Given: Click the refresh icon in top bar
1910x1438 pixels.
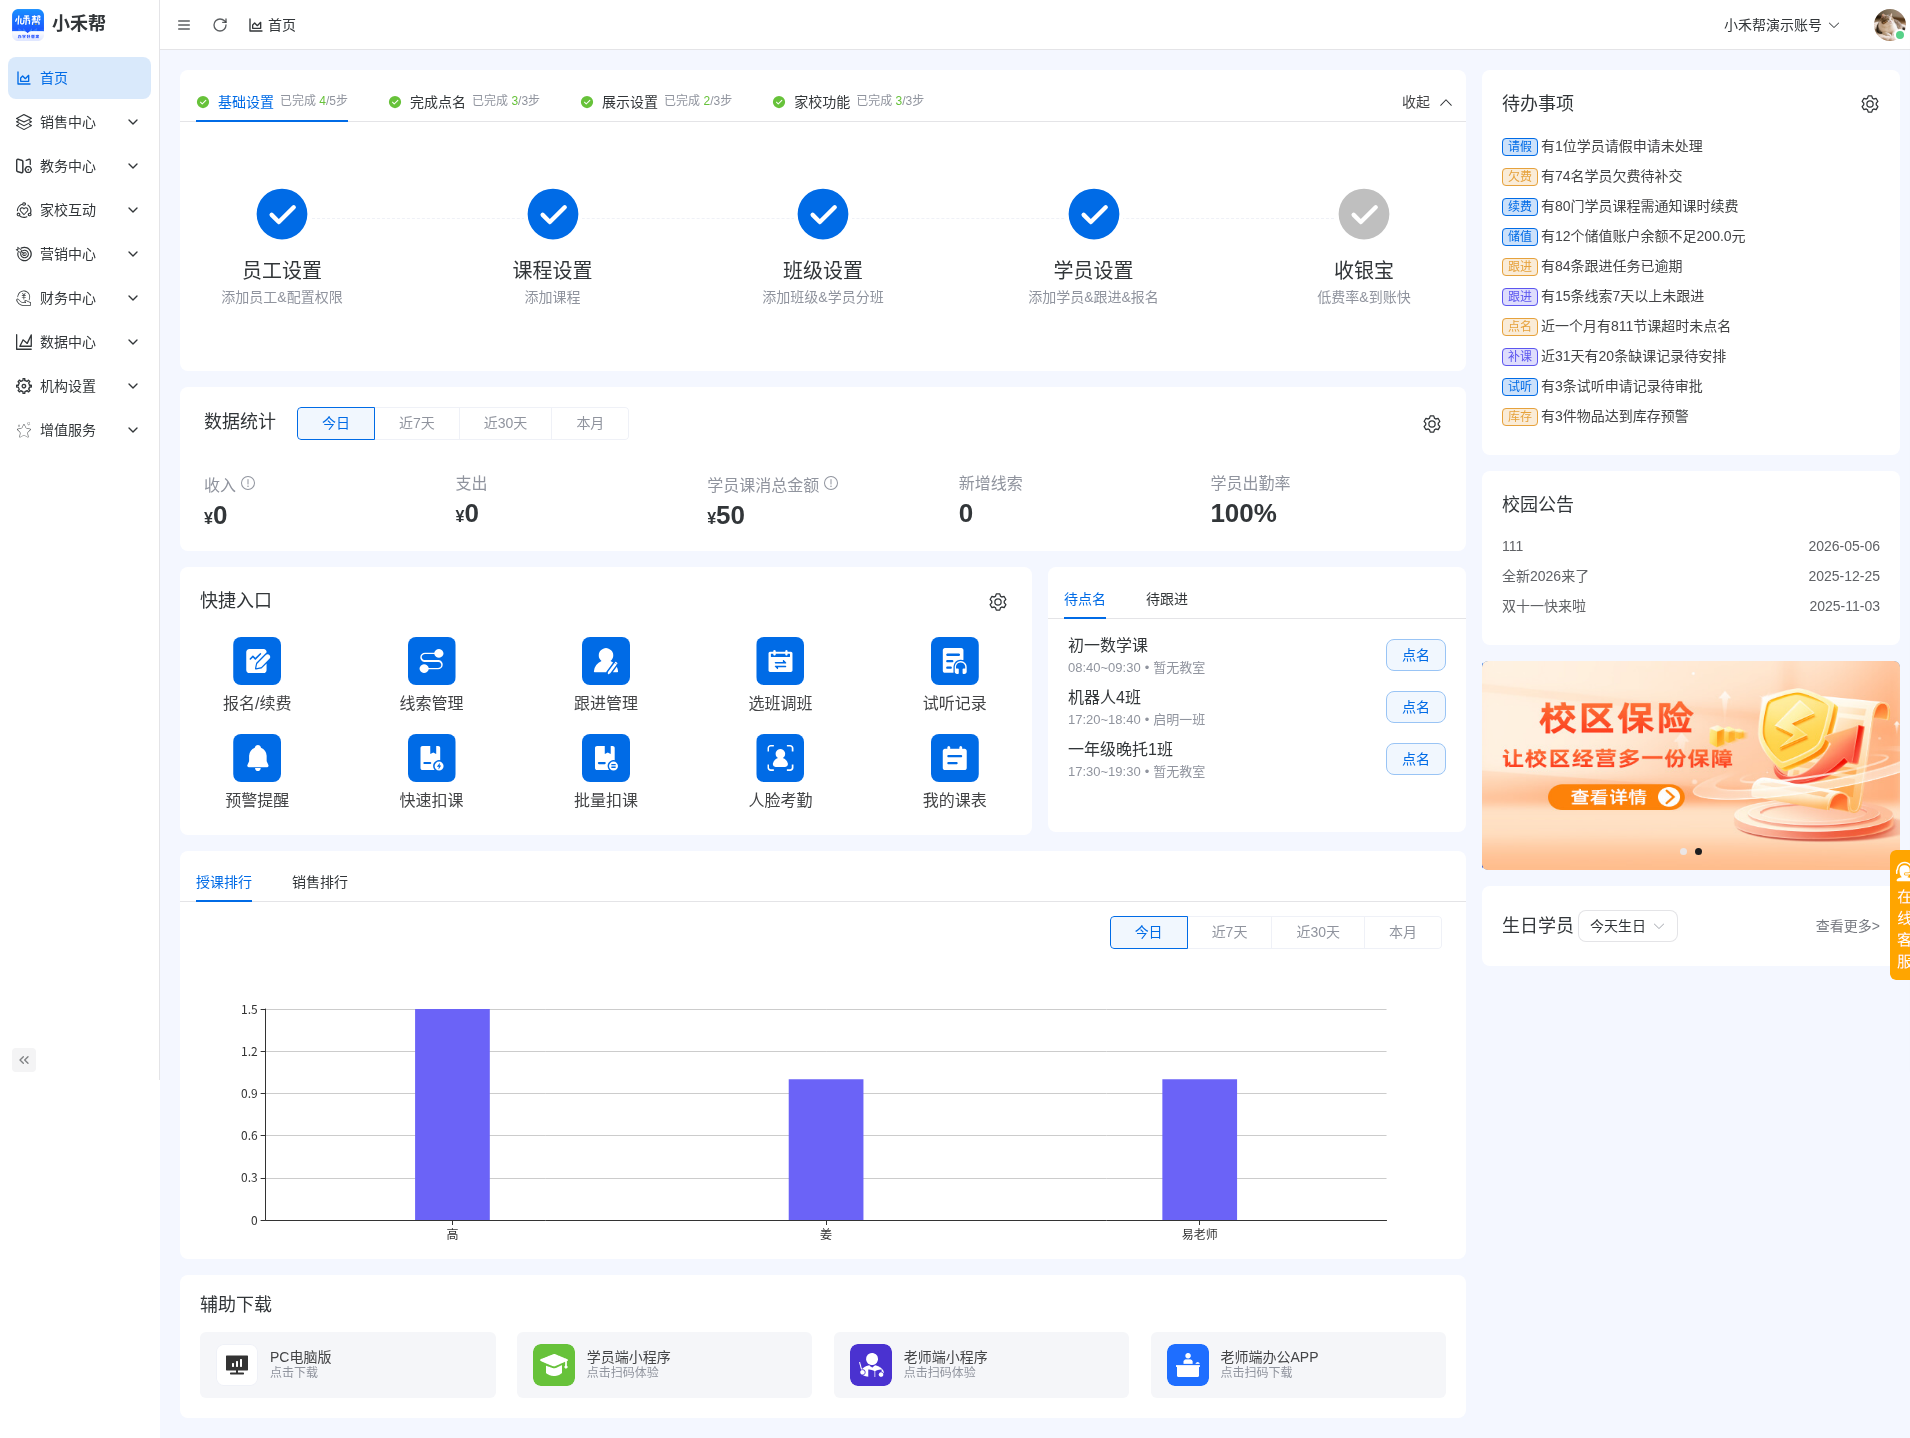Looking at the screenshot, I should (220, 25).
